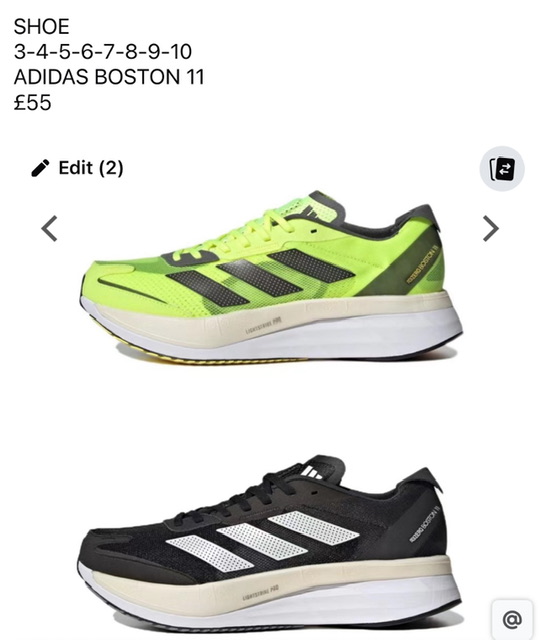Open the Edit (2) photos option
The image size is (539, 640).
(x=77, y=168)
